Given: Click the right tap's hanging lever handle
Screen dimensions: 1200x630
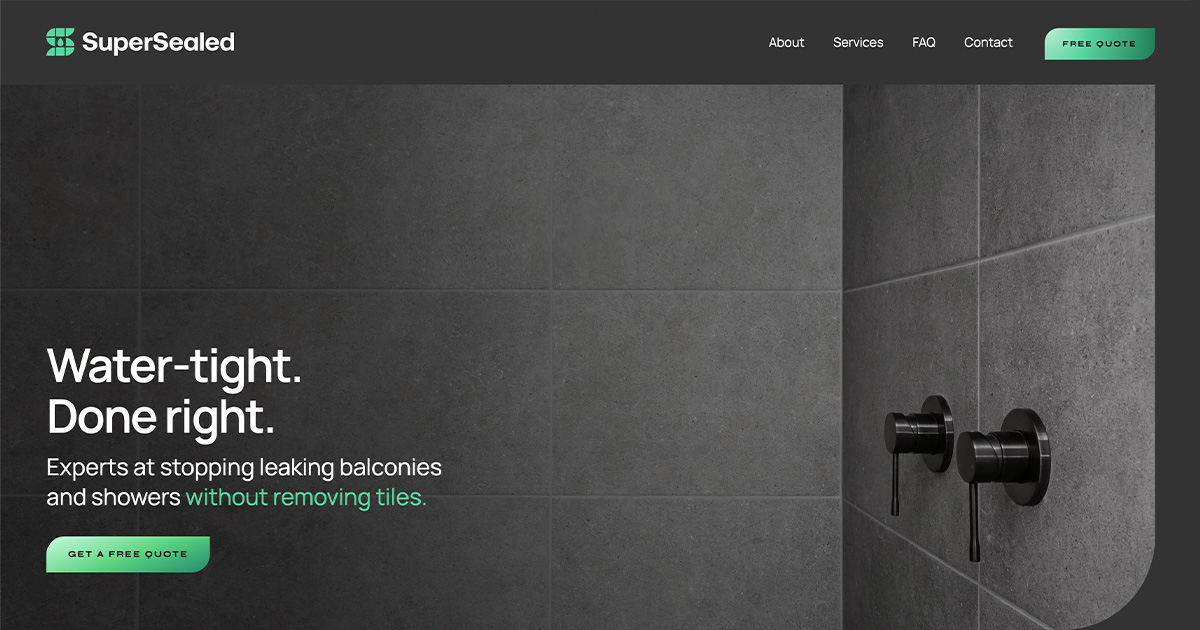Looking at the screenshot, I should coord(973,521).
